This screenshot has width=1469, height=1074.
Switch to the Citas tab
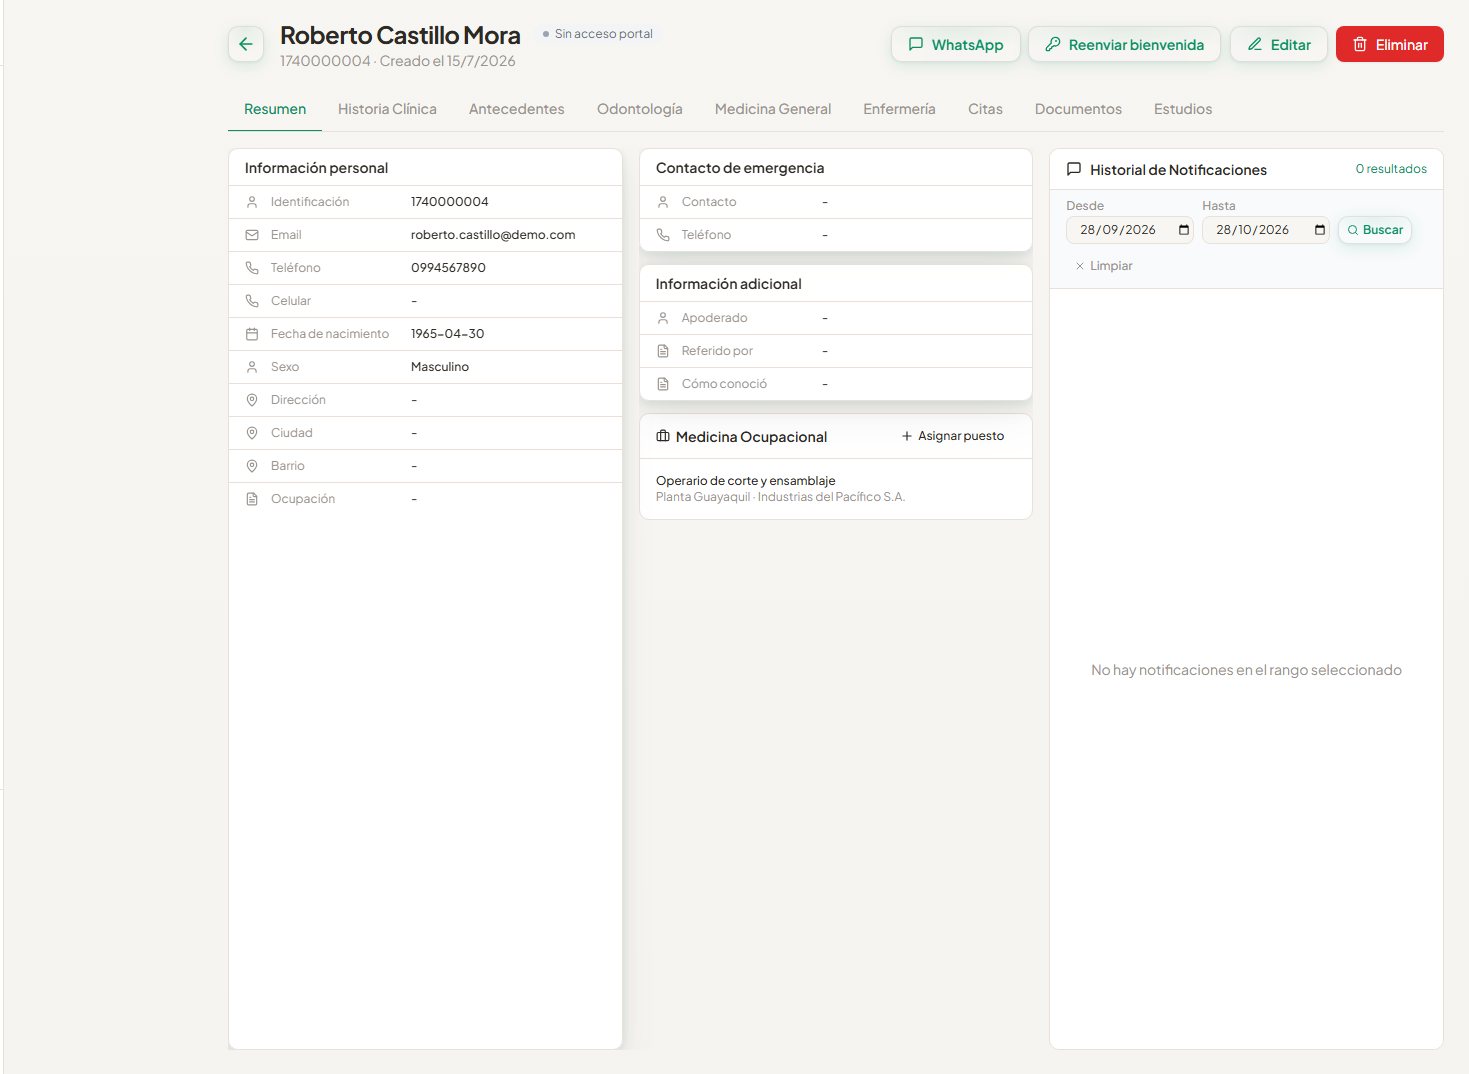(x=985, y=109)
